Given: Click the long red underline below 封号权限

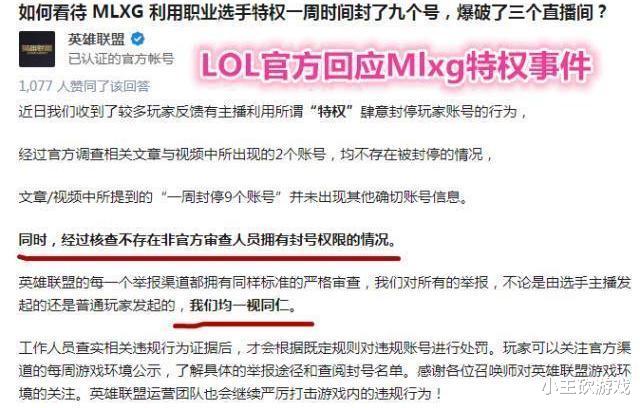Looking at the screenshot, I should pos(209,257).
